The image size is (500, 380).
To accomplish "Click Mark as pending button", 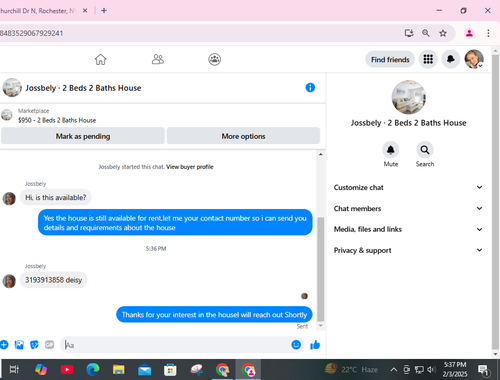I will click(x=83, y=136).
